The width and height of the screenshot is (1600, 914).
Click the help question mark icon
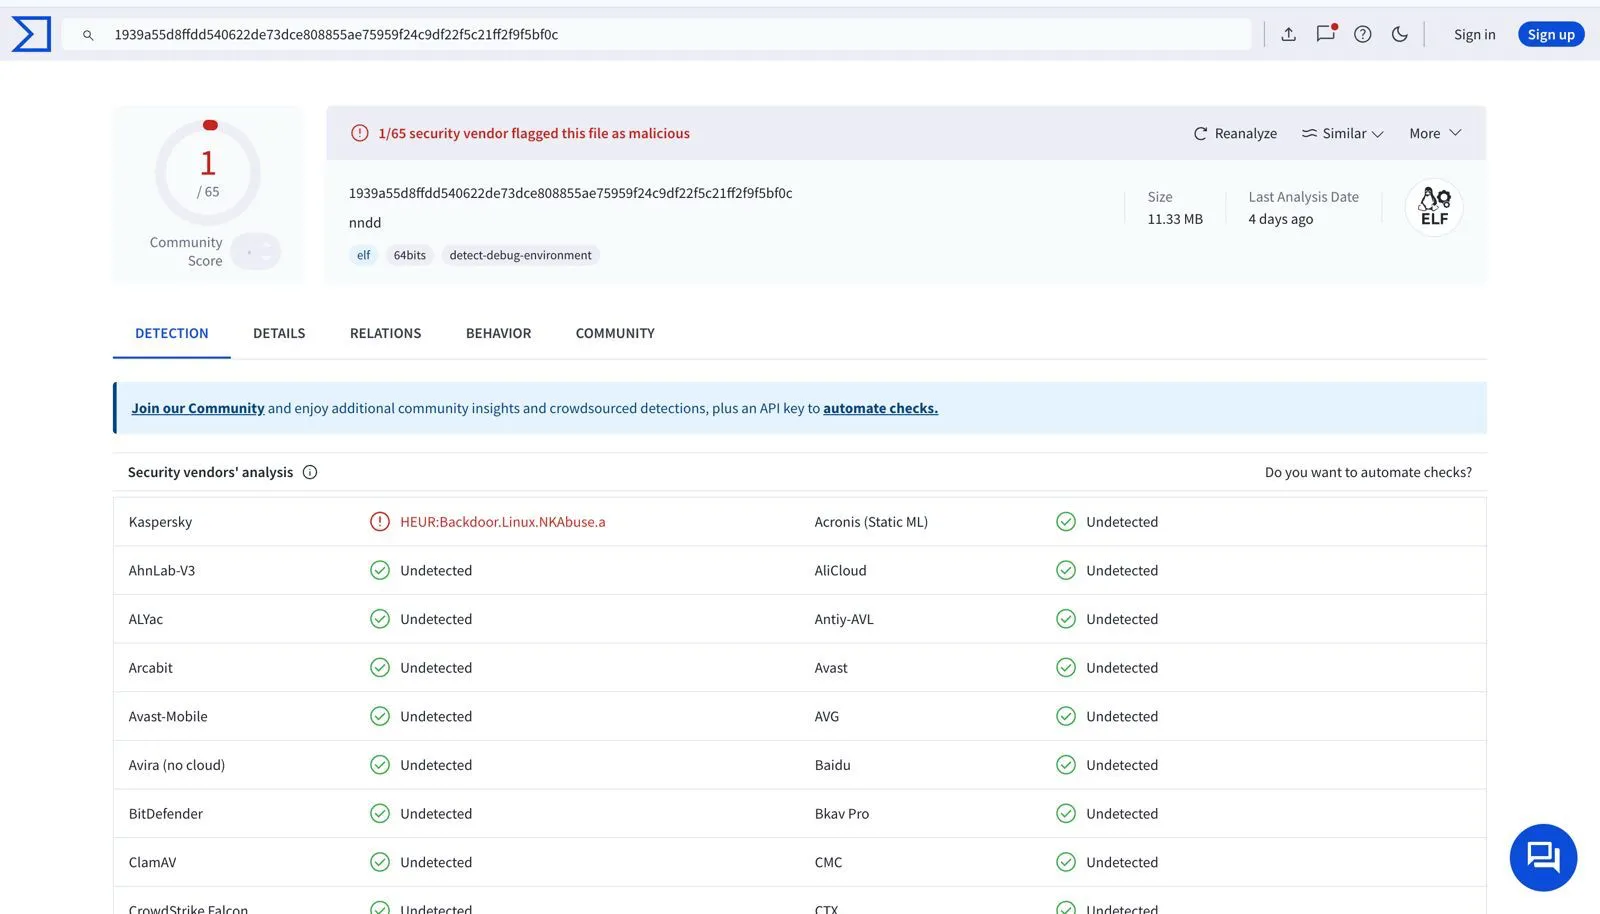point(1362,33)
